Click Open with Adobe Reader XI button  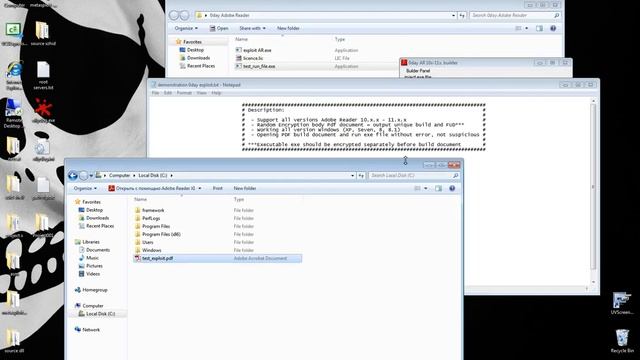(152, 189)
